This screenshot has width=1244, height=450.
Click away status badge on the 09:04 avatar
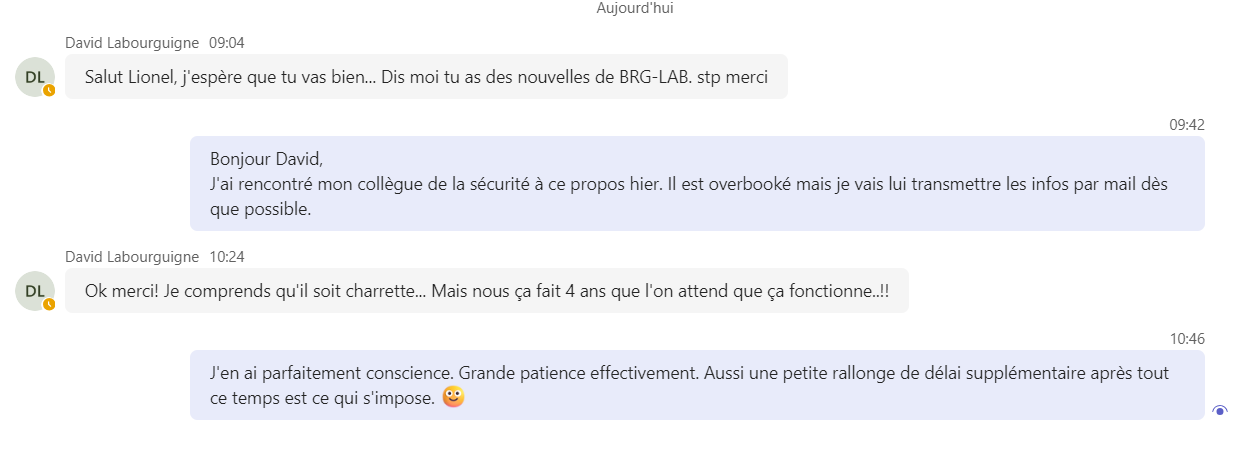pos(49,90)
